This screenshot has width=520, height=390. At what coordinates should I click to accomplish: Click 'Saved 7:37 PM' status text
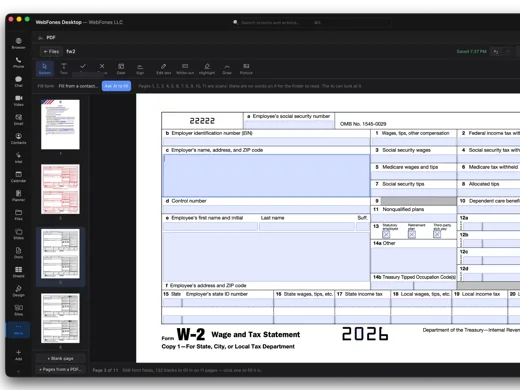[471, 52]
